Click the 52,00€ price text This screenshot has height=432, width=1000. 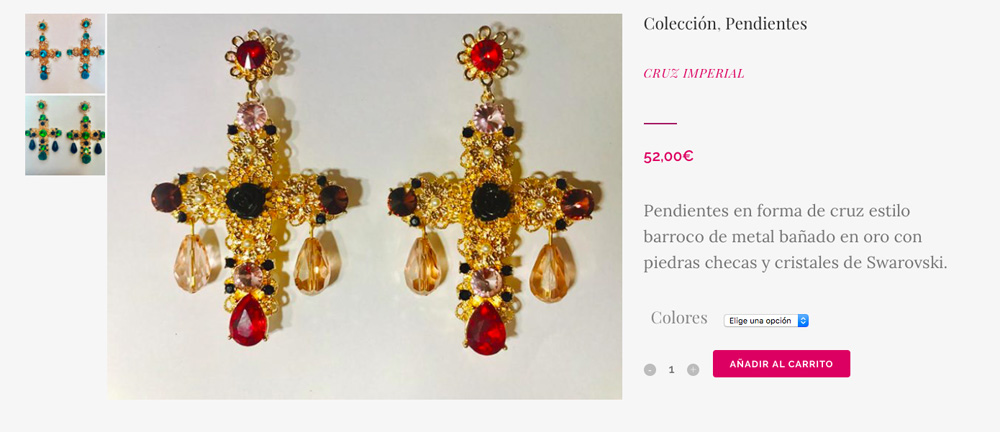click(668, 156)
